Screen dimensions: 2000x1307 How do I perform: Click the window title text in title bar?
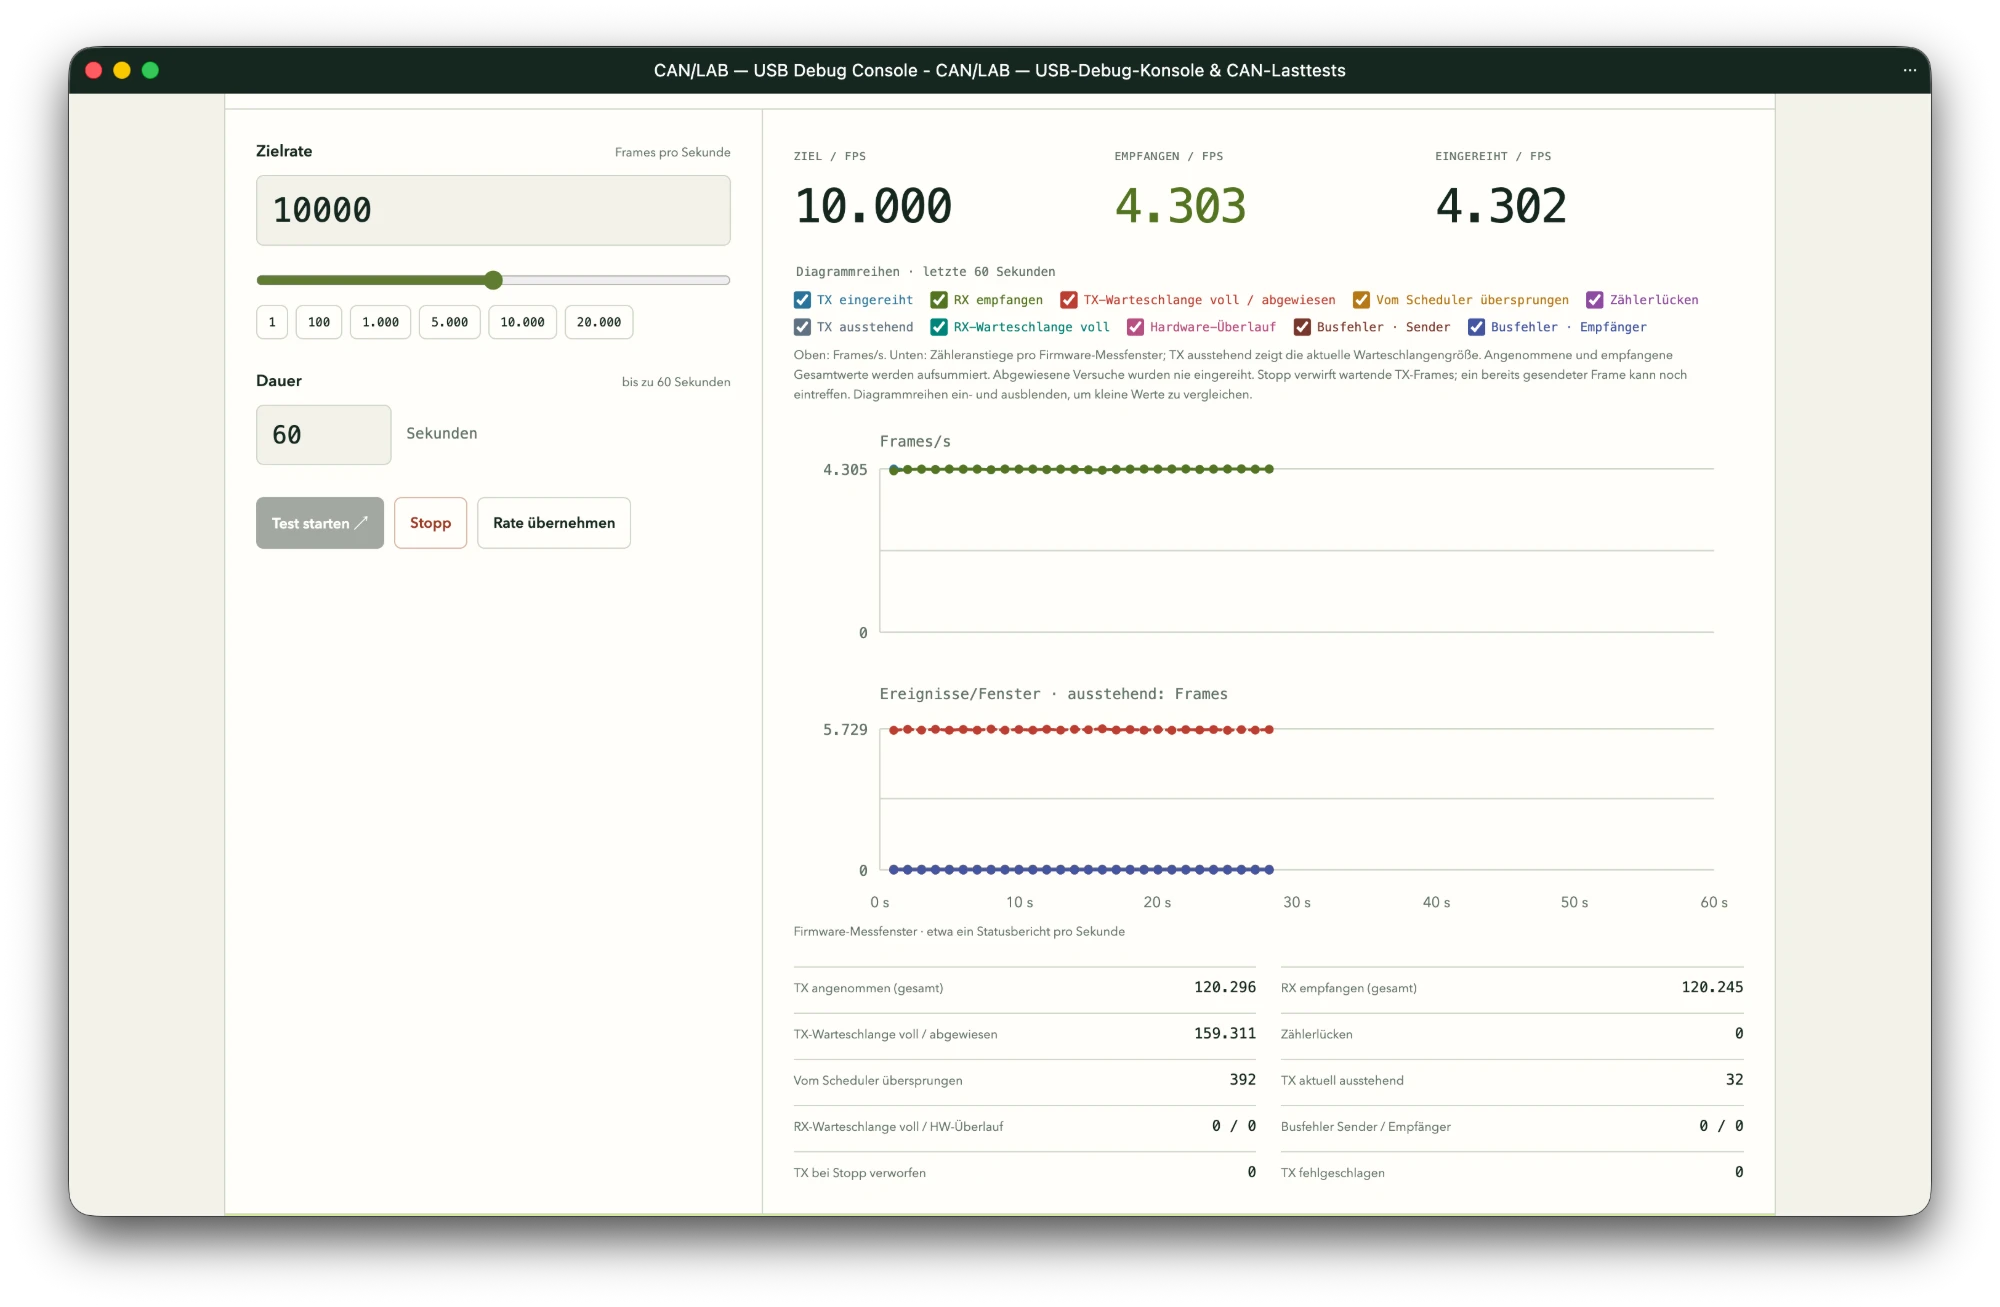click(x=999, y=70)
